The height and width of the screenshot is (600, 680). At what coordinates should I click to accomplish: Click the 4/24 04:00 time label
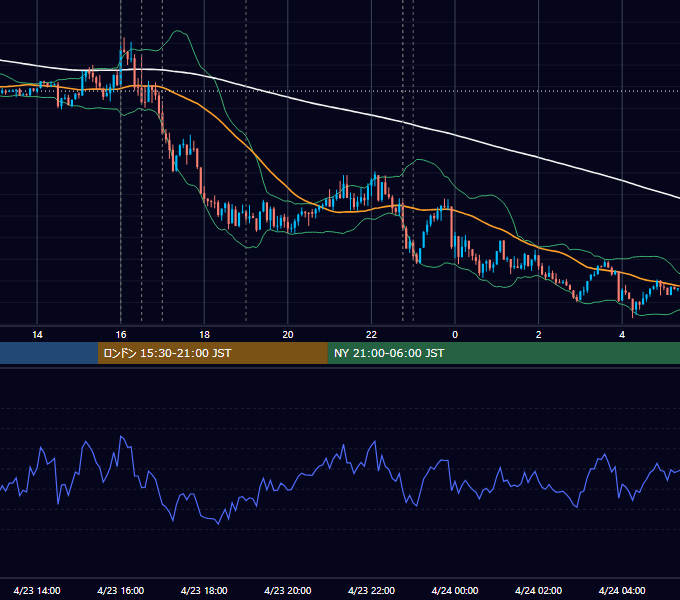[622, 590]
